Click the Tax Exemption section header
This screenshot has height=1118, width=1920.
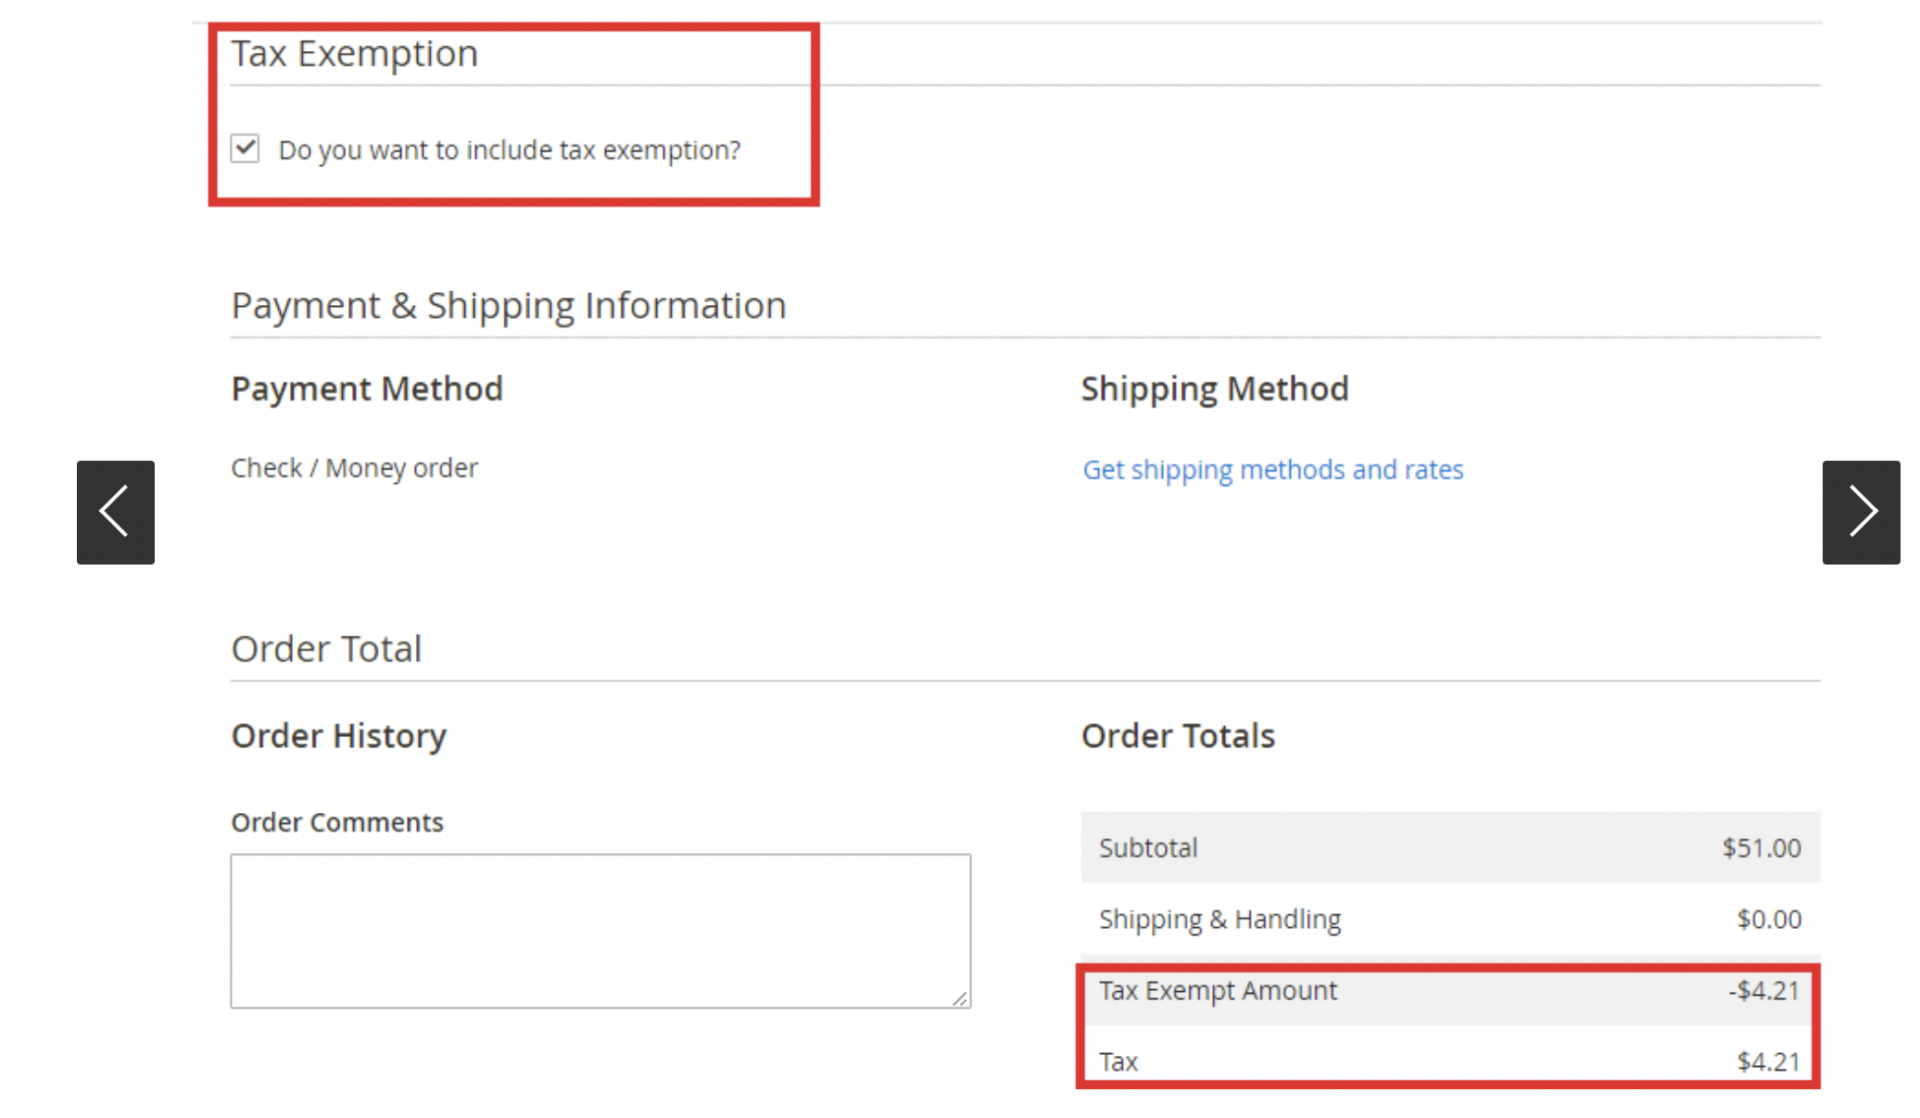coord(355,53)
